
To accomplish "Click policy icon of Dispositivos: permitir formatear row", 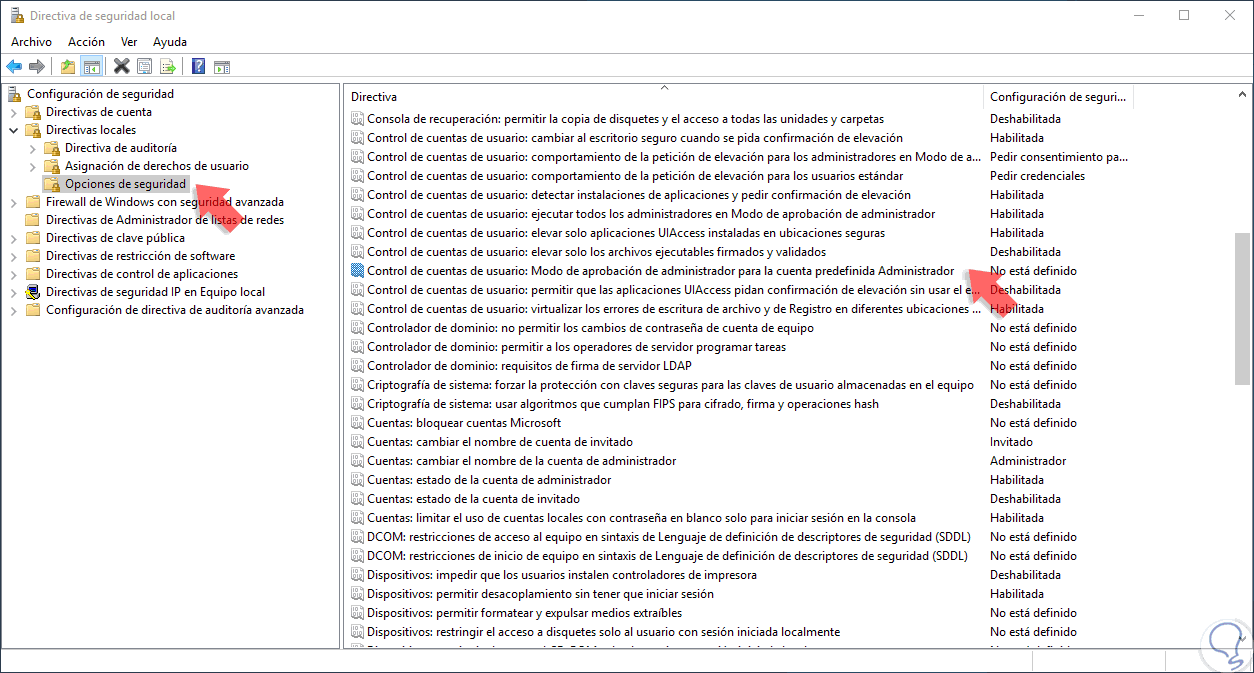I will pos(357,613).
